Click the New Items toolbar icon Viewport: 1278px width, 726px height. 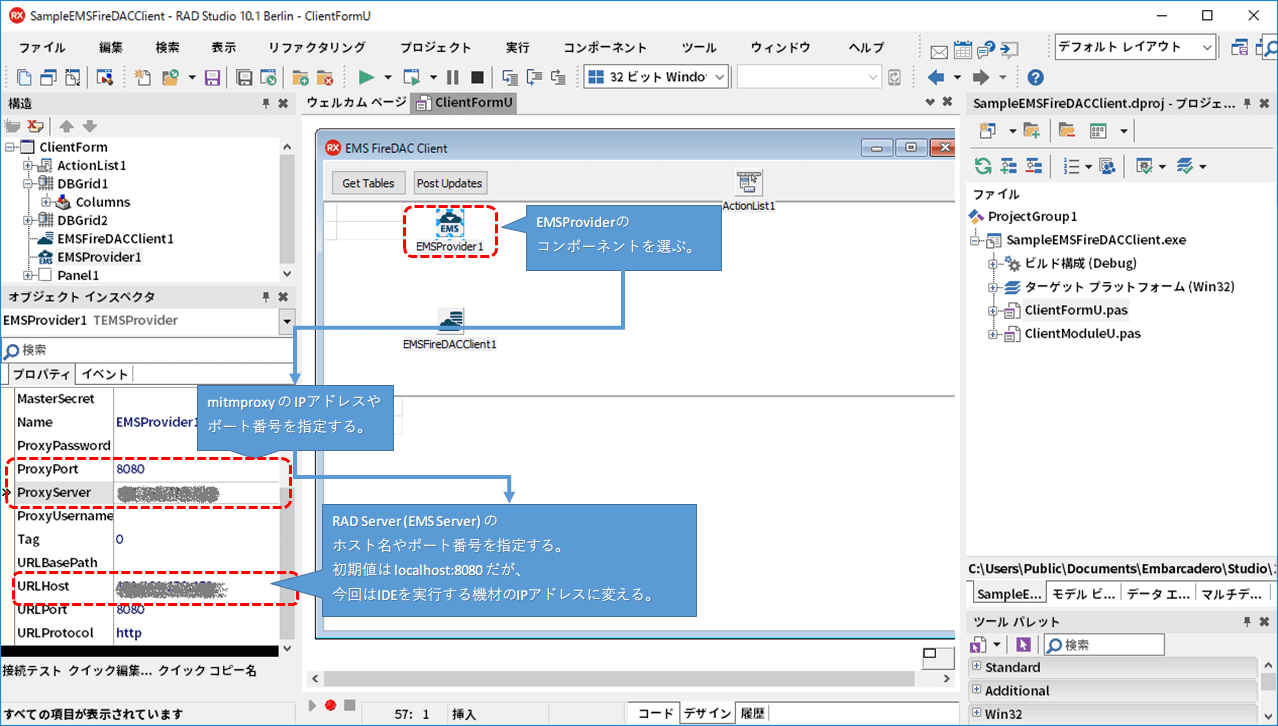pyautogui.click(x=143, y=77)
